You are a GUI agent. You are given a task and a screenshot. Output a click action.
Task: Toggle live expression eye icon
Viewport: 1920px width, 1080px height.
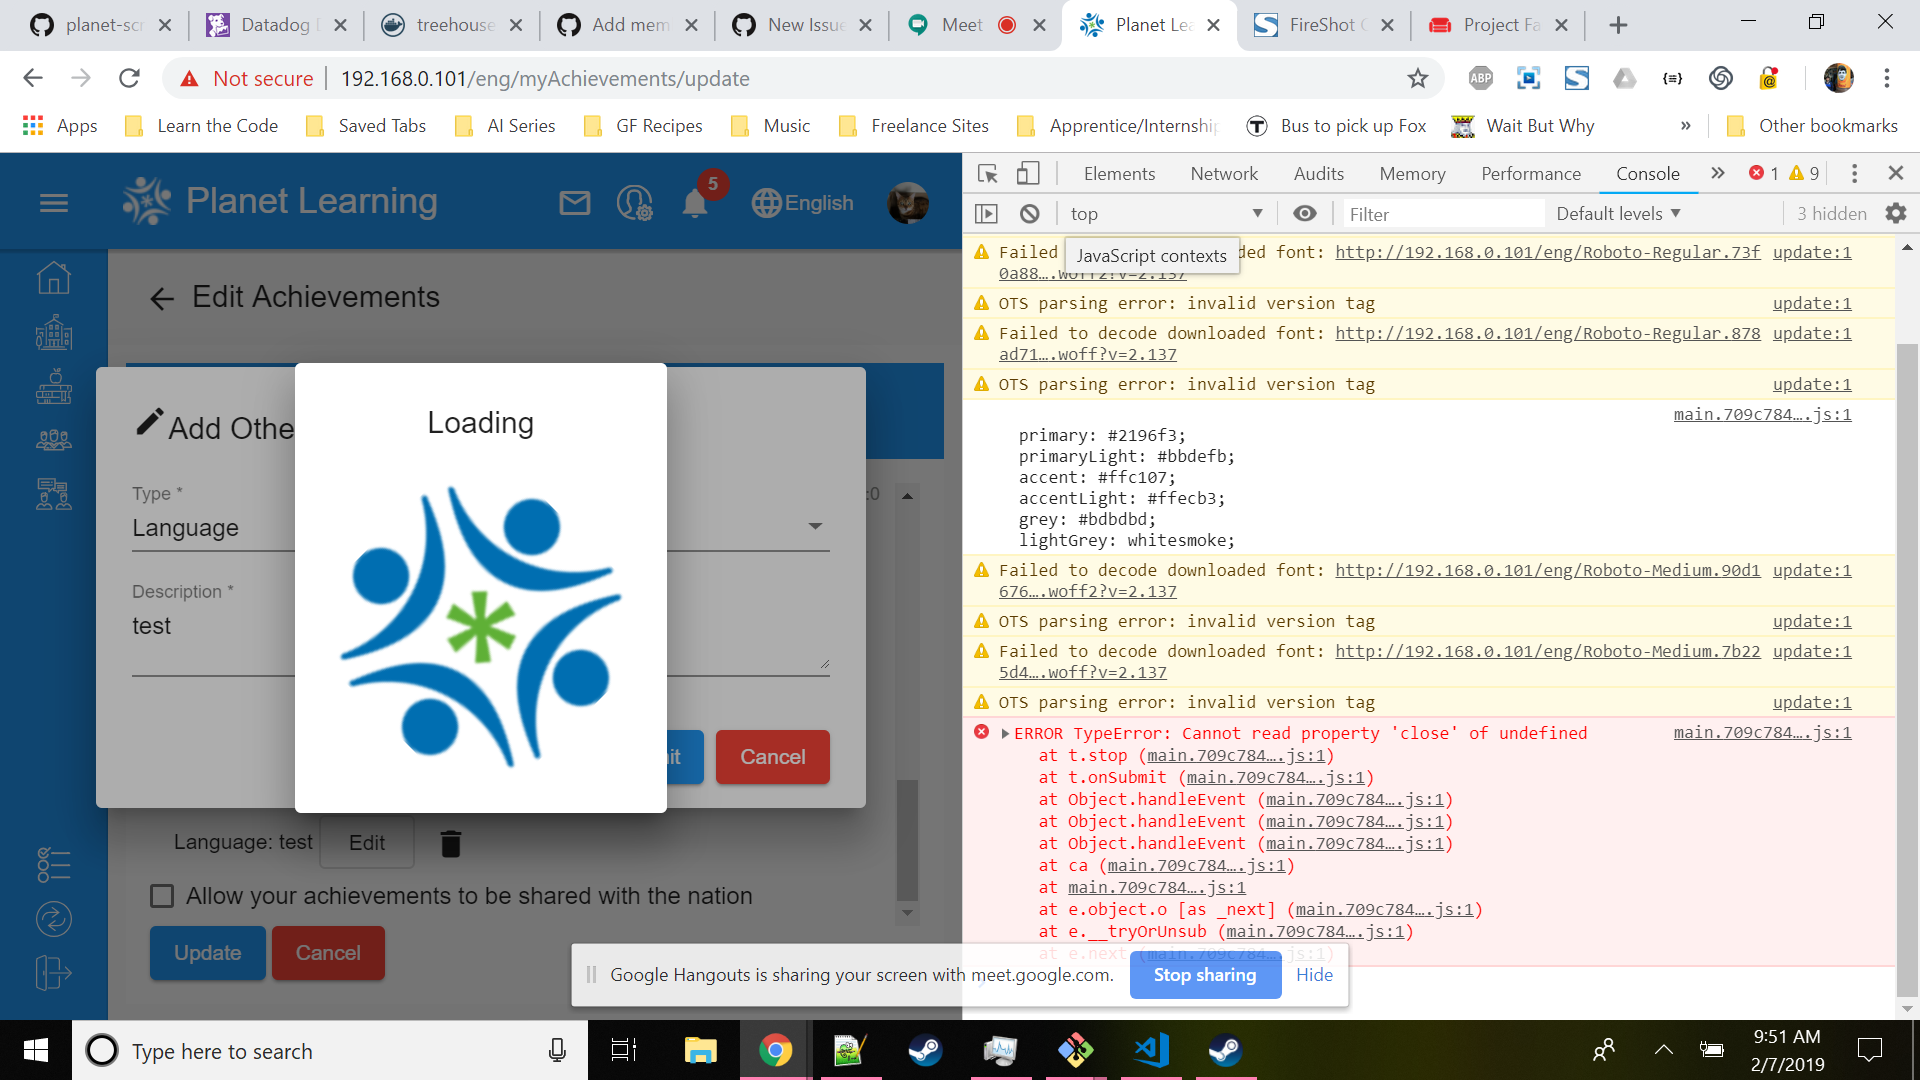pyautogui.click(x=1305, y=213)
